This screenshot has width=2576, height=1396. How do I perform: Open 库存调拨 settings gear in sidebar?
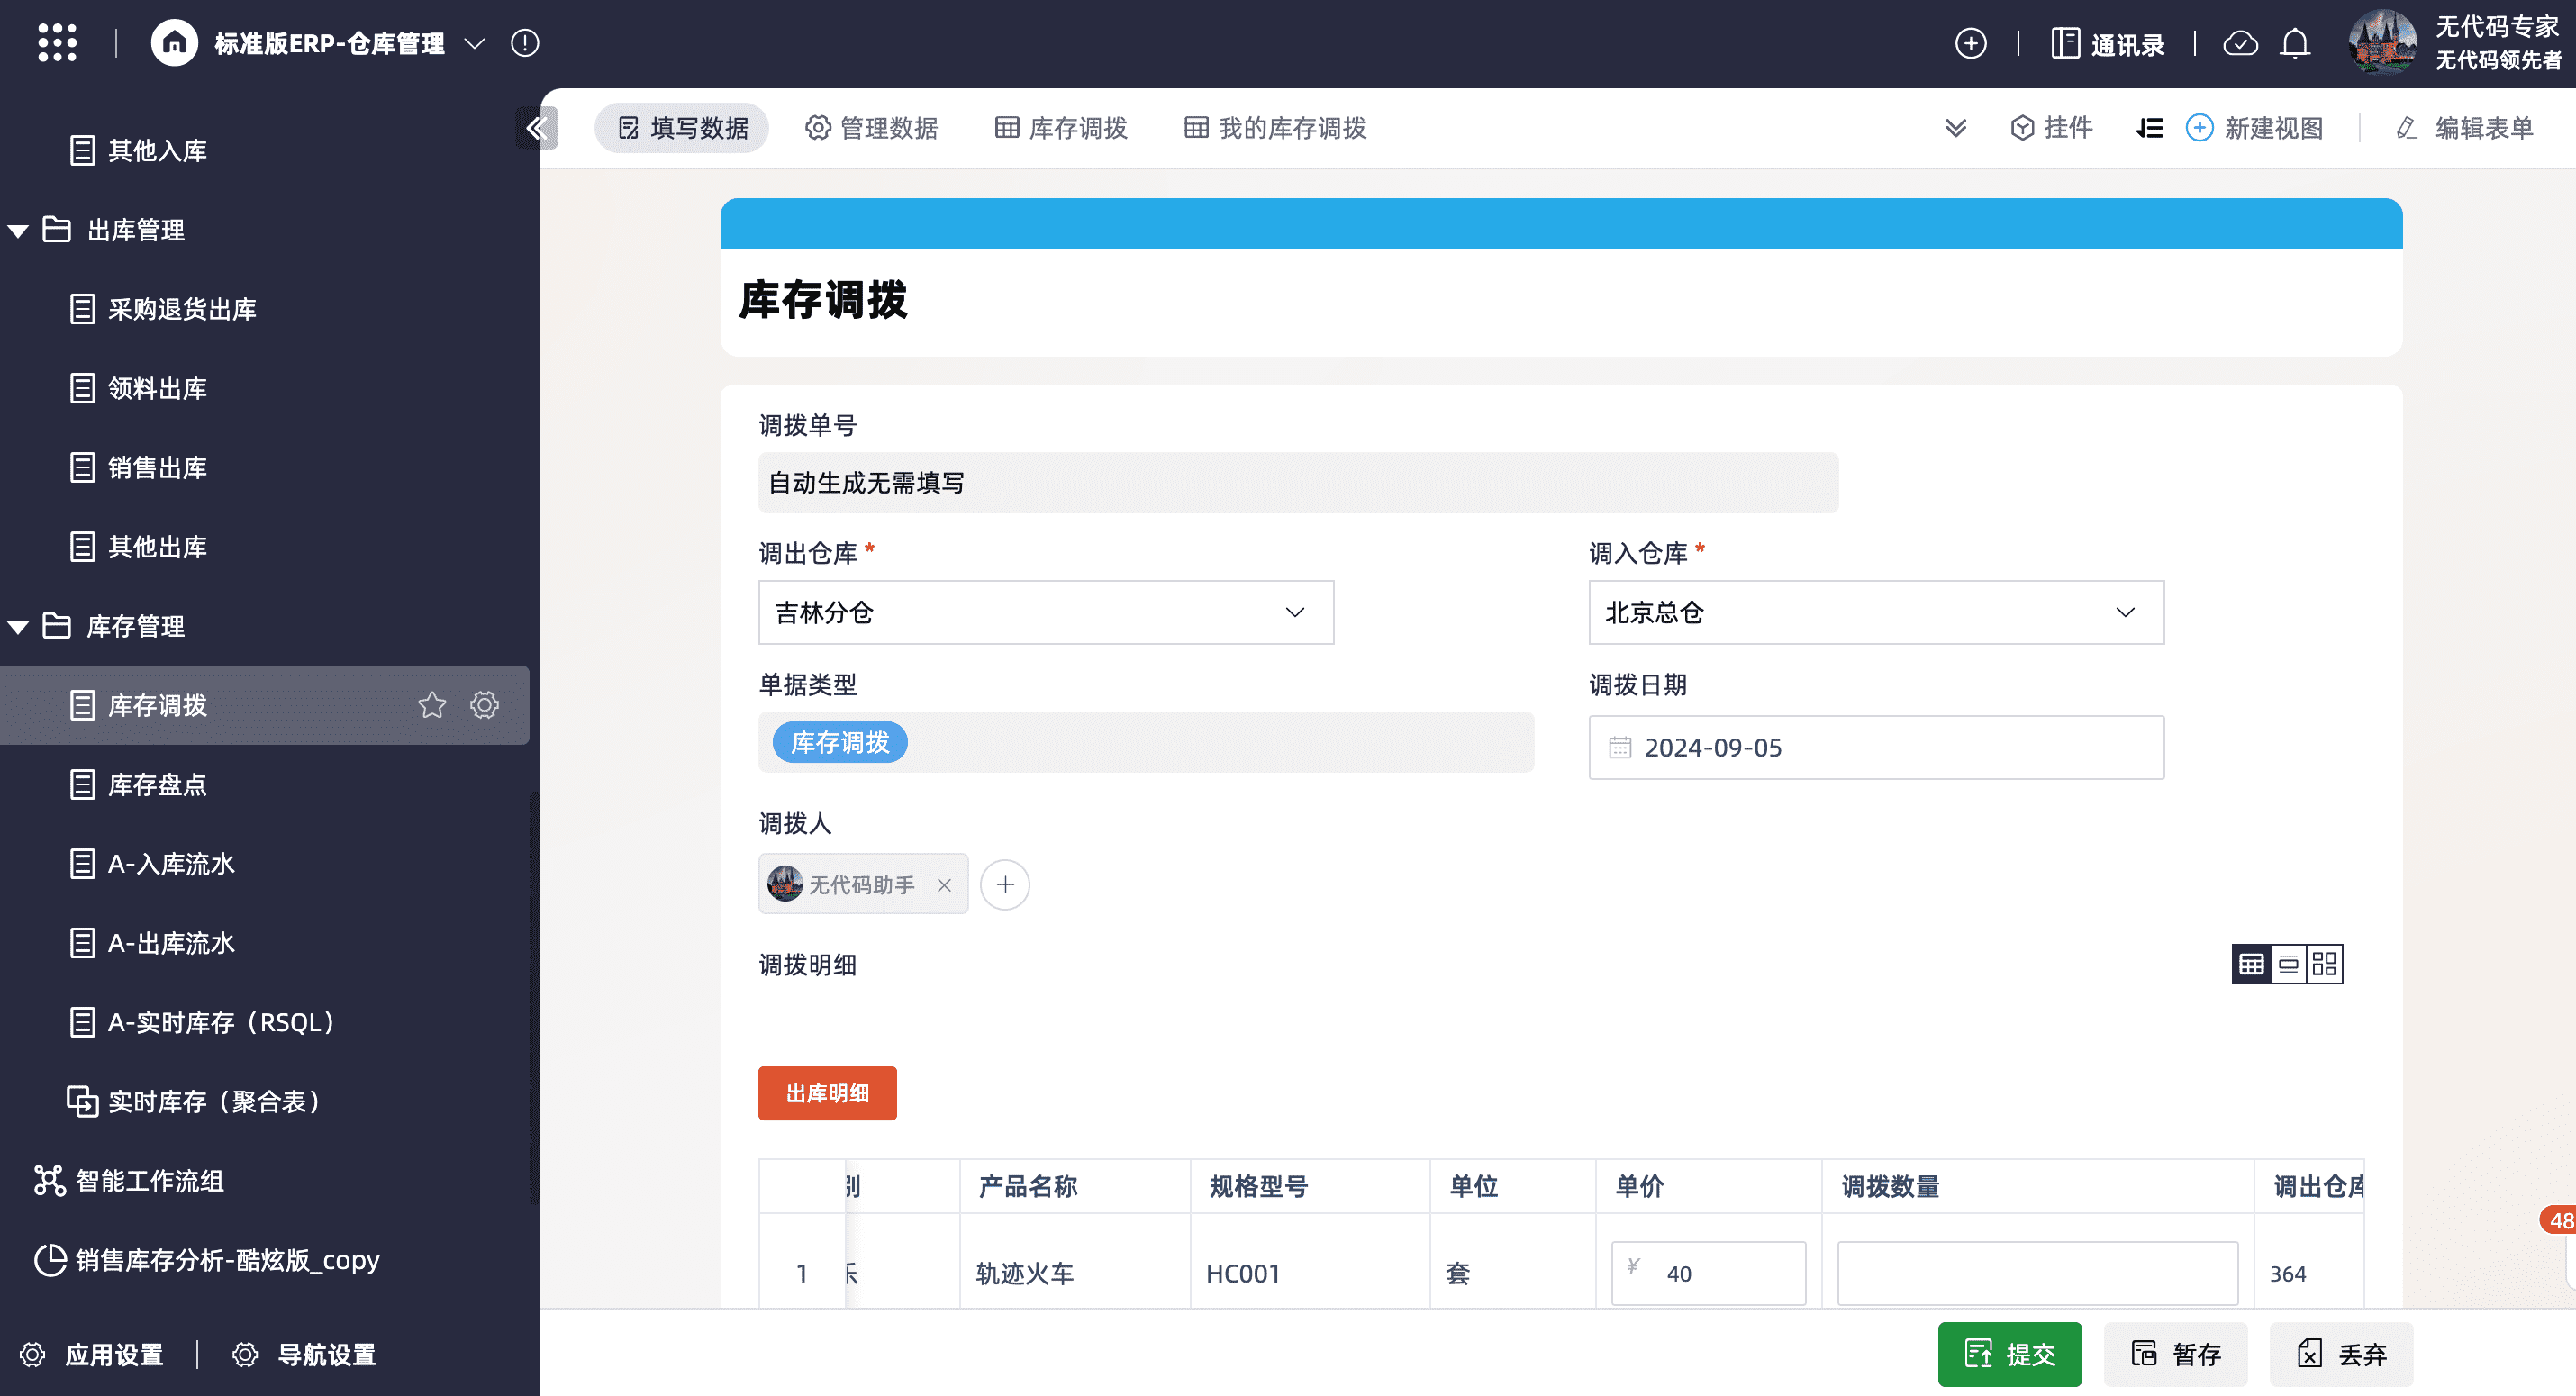[485, 705]
